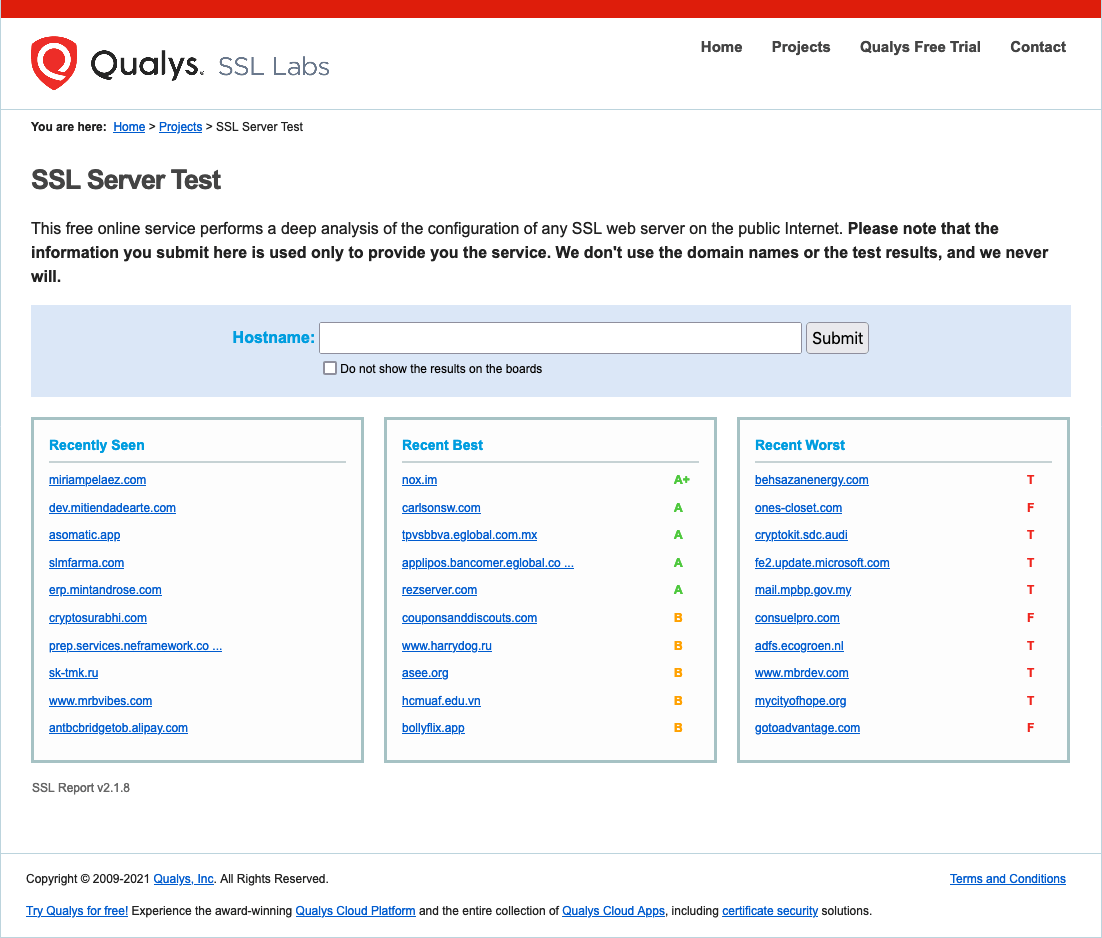Click the 'SSL Report v2.1.8' version text
Image resolution: width=1102 pixels, height=938 pixels.
point(81,788)
